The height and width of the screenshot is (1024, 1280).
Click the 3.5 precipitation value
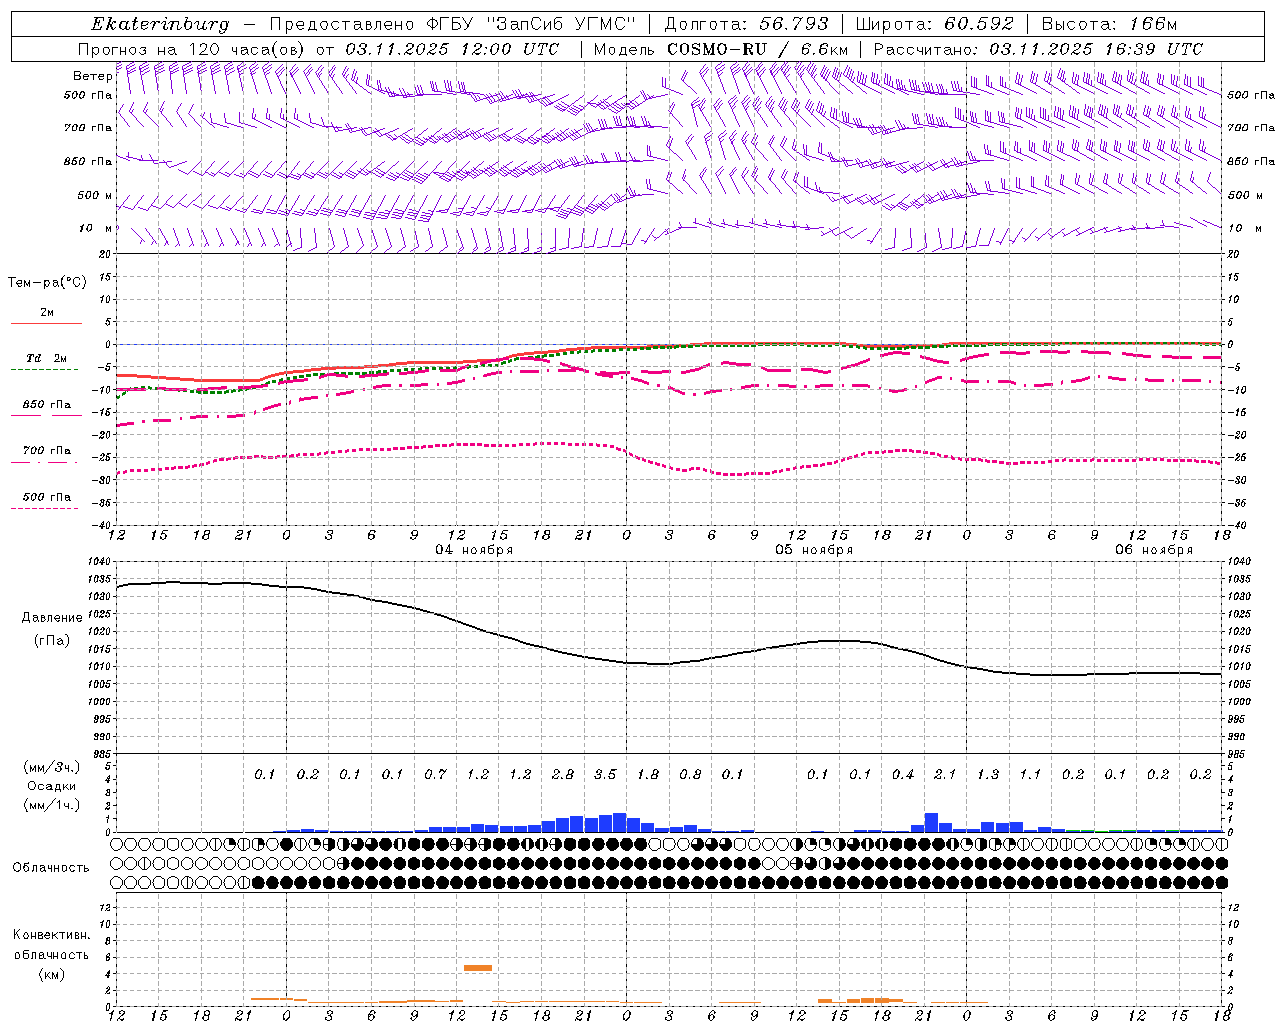pyautogui.click(x=605, y=775)
